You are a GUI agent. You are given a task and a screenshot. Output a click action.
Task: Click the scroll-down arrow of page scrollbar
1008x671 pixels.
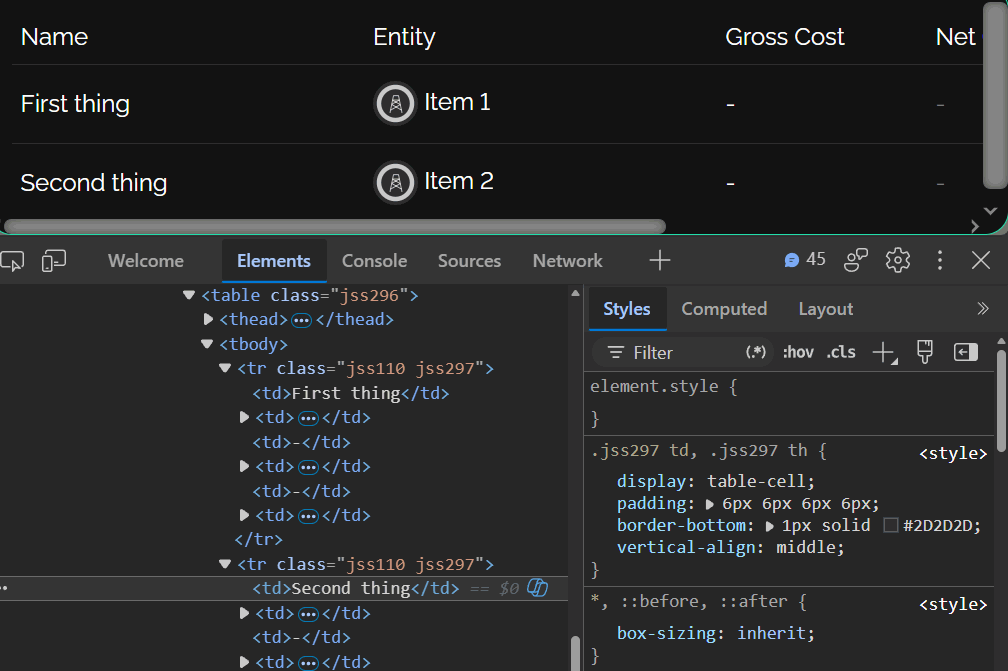991,211
